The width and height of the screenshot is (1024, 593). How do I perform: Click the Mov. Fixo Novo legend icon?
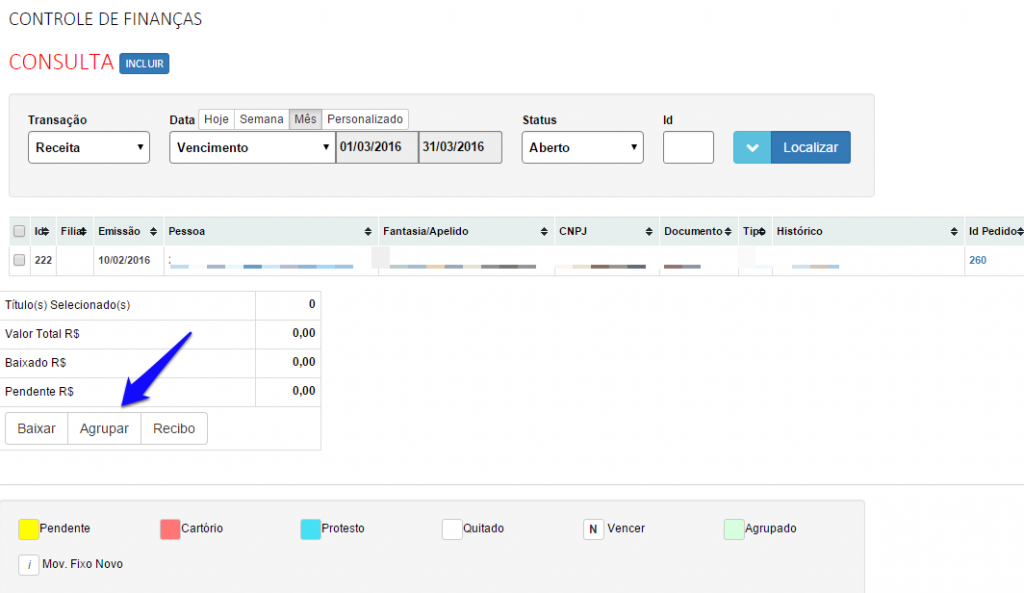(x=28, y=565)
